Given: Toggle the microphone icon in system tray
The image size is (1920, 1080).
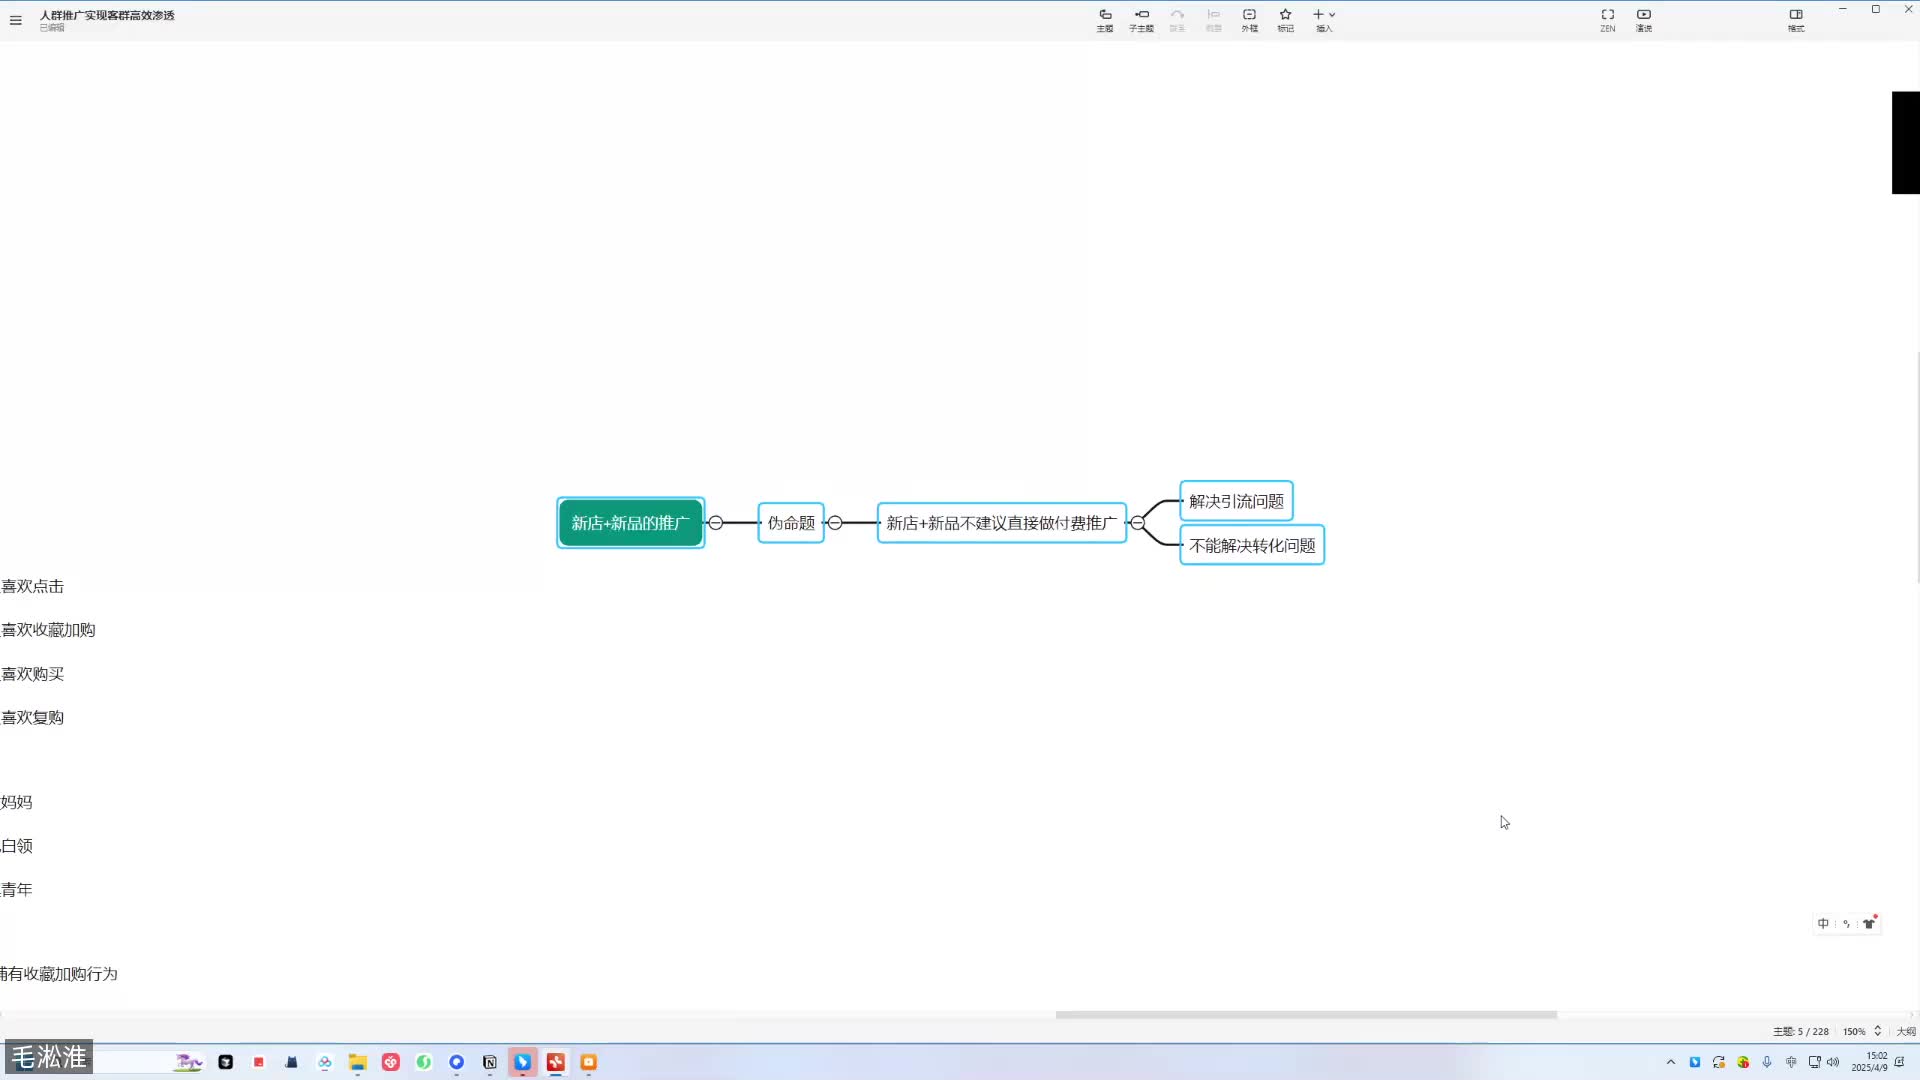Looking at the screenshot, I should (x=1767, y=1062).
